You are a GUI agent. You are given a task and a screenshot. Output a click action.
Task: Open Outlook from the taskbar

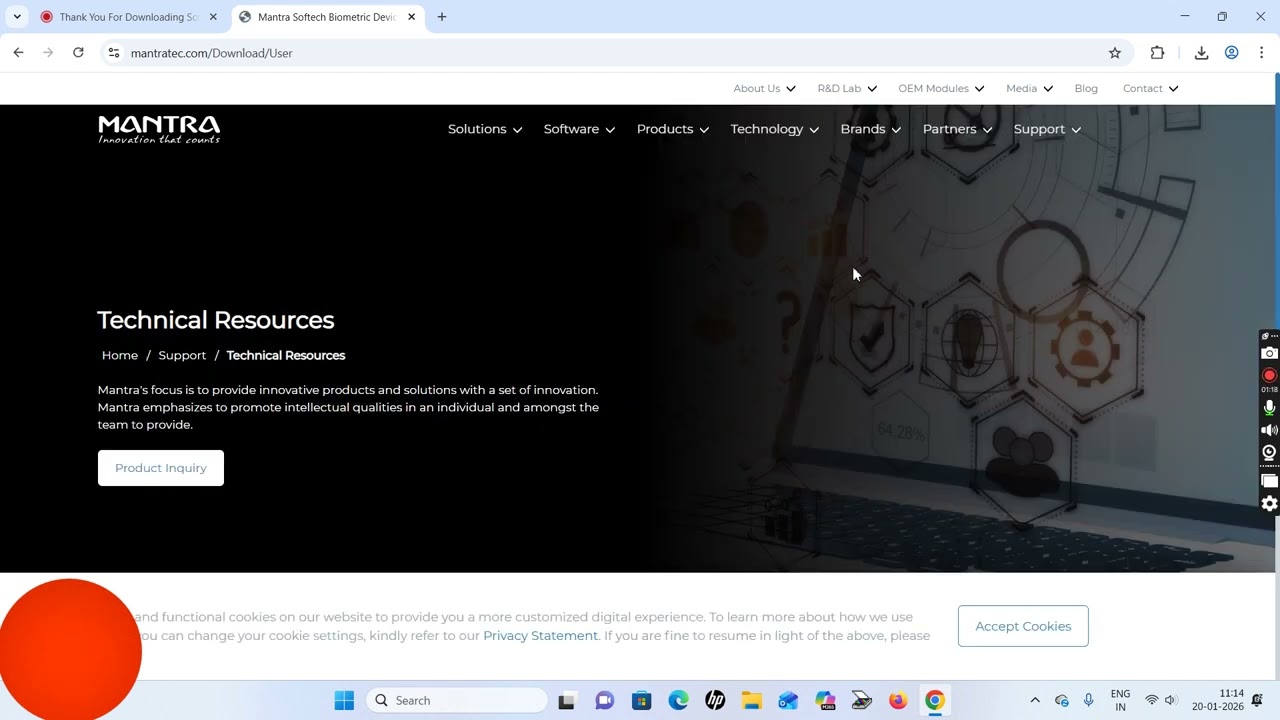point(788,700)
